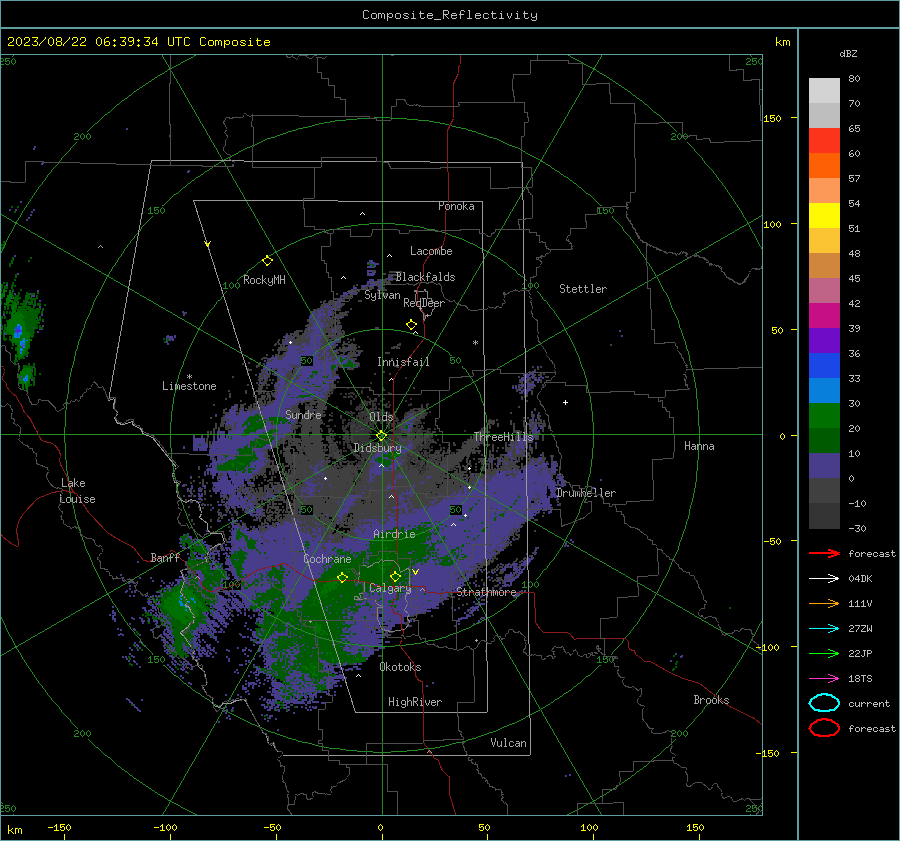The height and width of the screenshot is (841, 900).
Task: Click the RedDeer city label
Action: [424, 303]
